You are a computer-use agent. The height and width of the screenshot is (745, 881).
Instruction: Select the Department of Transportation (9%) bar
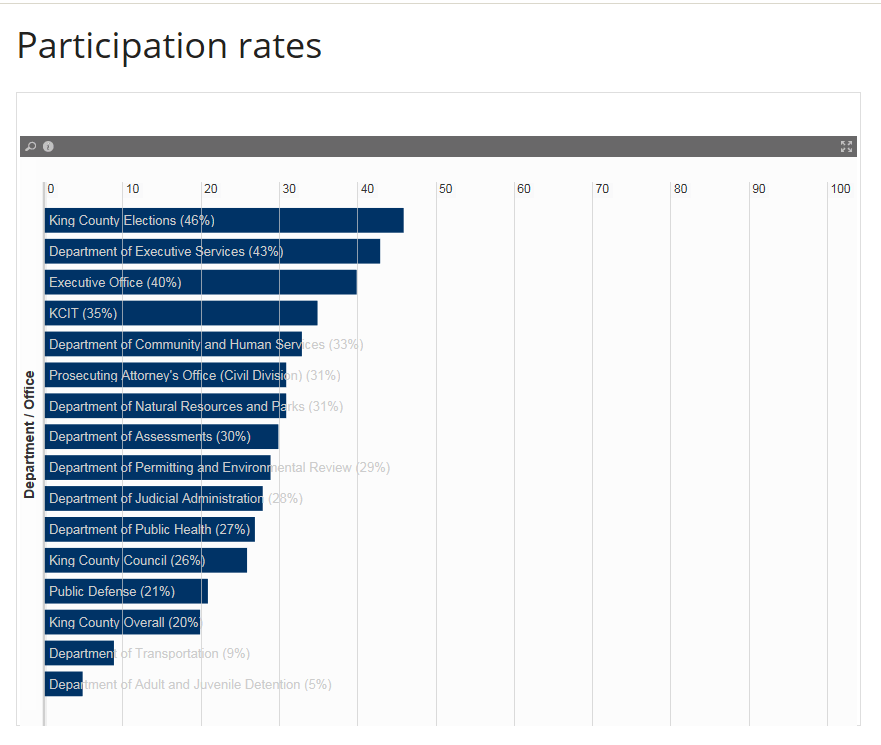pos(79,653)
